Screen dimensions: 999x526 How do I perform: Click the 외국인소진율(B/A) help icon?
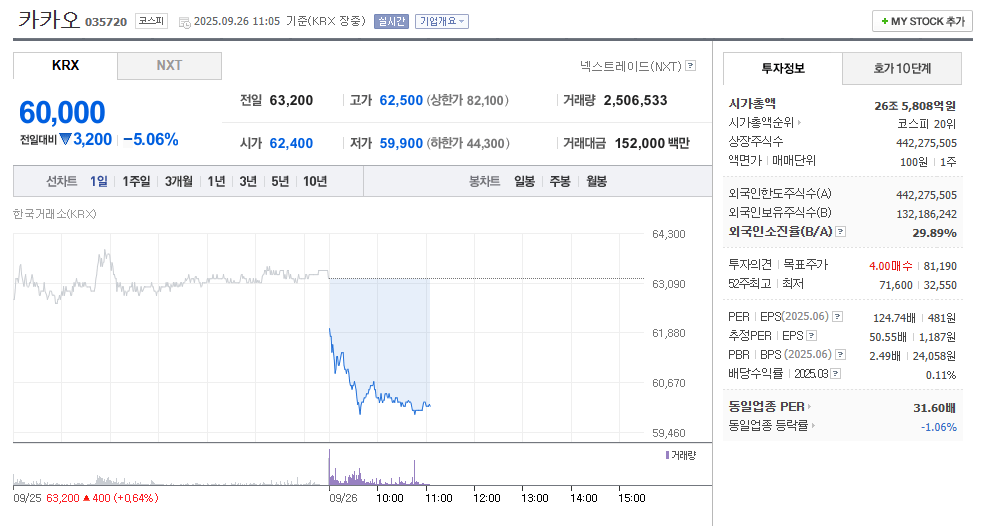coord(840,232)
